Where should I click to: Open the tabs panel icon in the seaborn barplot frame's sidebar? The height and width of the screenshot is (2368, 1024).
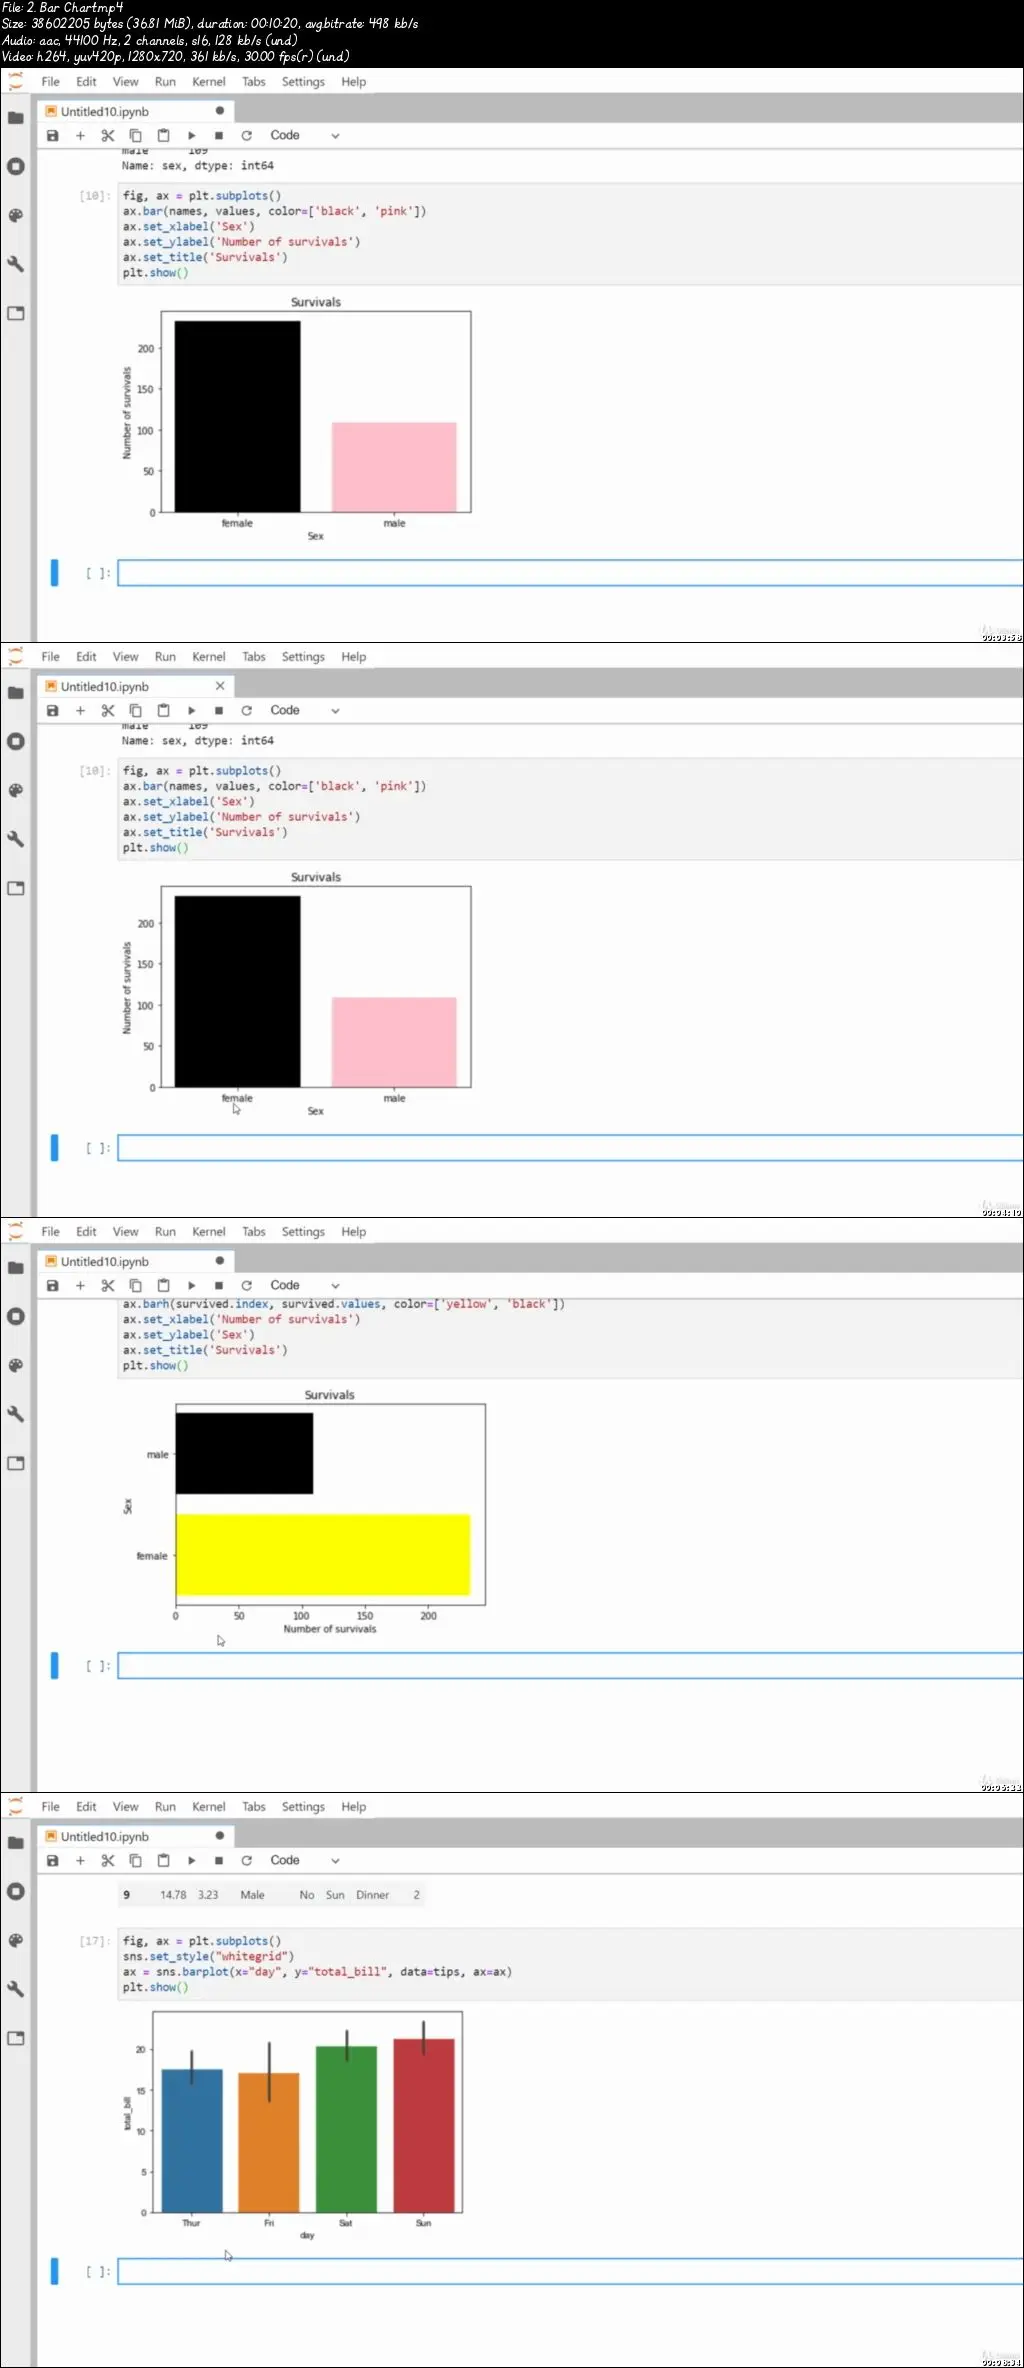[16, 2038]
